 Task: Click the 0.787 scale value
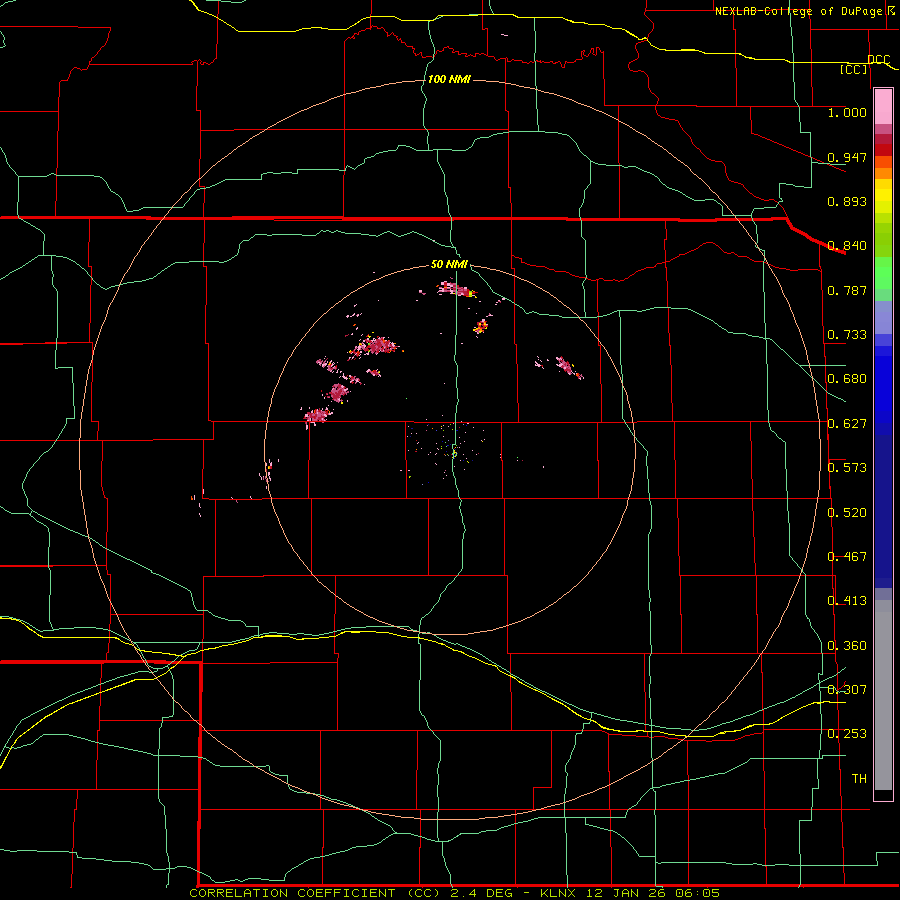pos(847,290)
